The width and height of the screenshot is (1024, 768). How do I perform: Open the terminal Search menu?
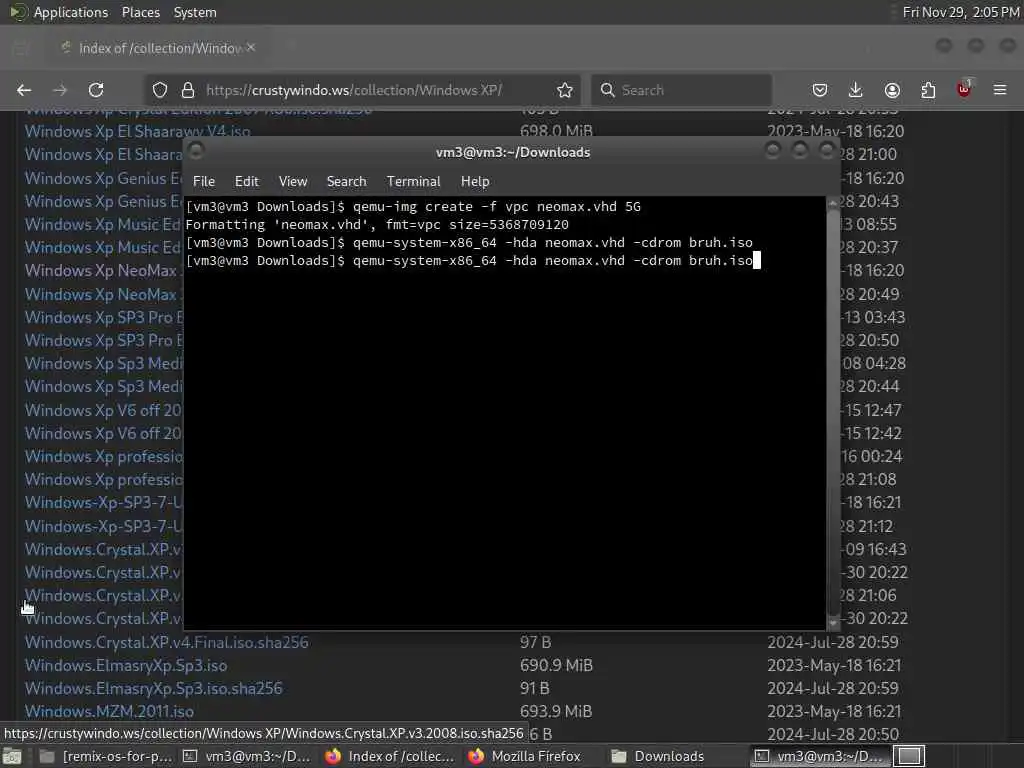[346, 182]
